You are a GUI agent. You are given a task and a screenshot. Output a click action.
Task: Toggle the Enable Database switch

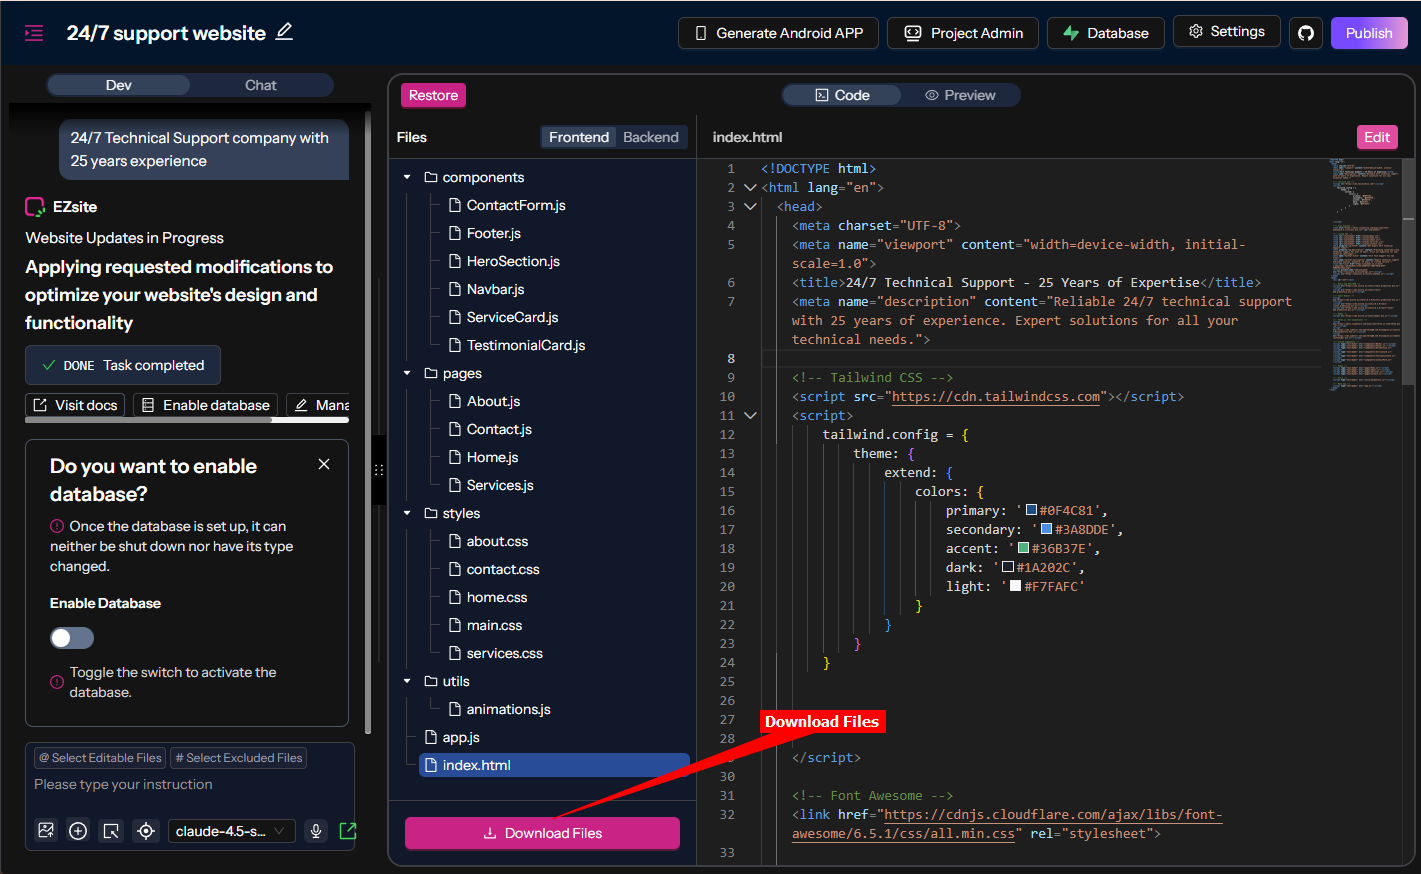pos(72,638)
